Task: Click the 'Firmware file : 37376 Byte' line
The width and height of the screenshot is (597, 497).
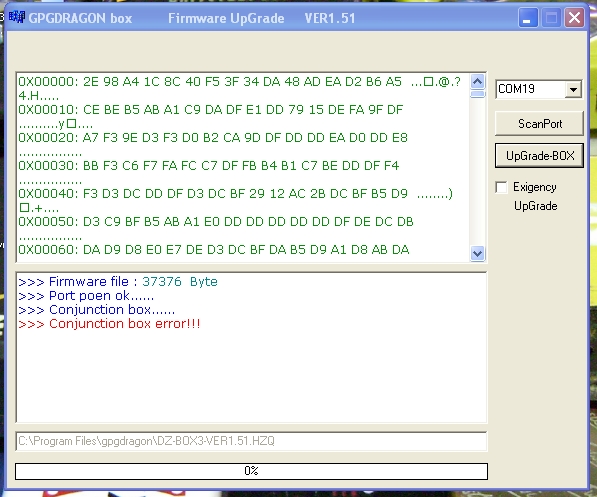Action: coord(118,282)
